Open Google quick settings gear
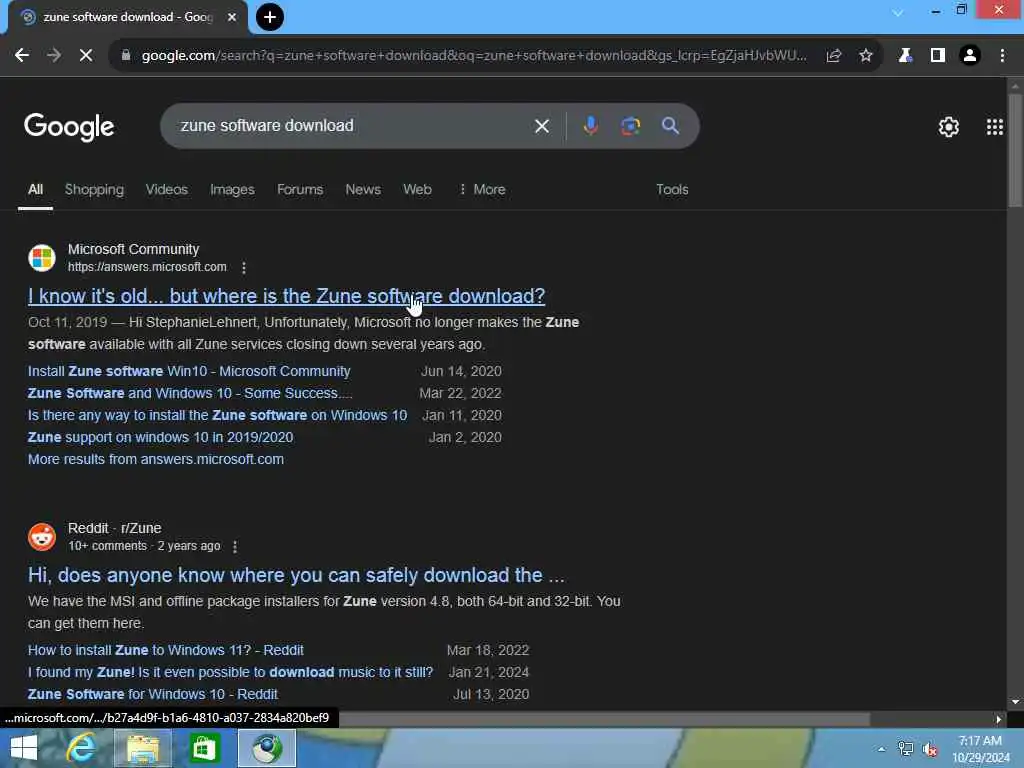This screenshot has width=1024, height=768. (948, 127)
